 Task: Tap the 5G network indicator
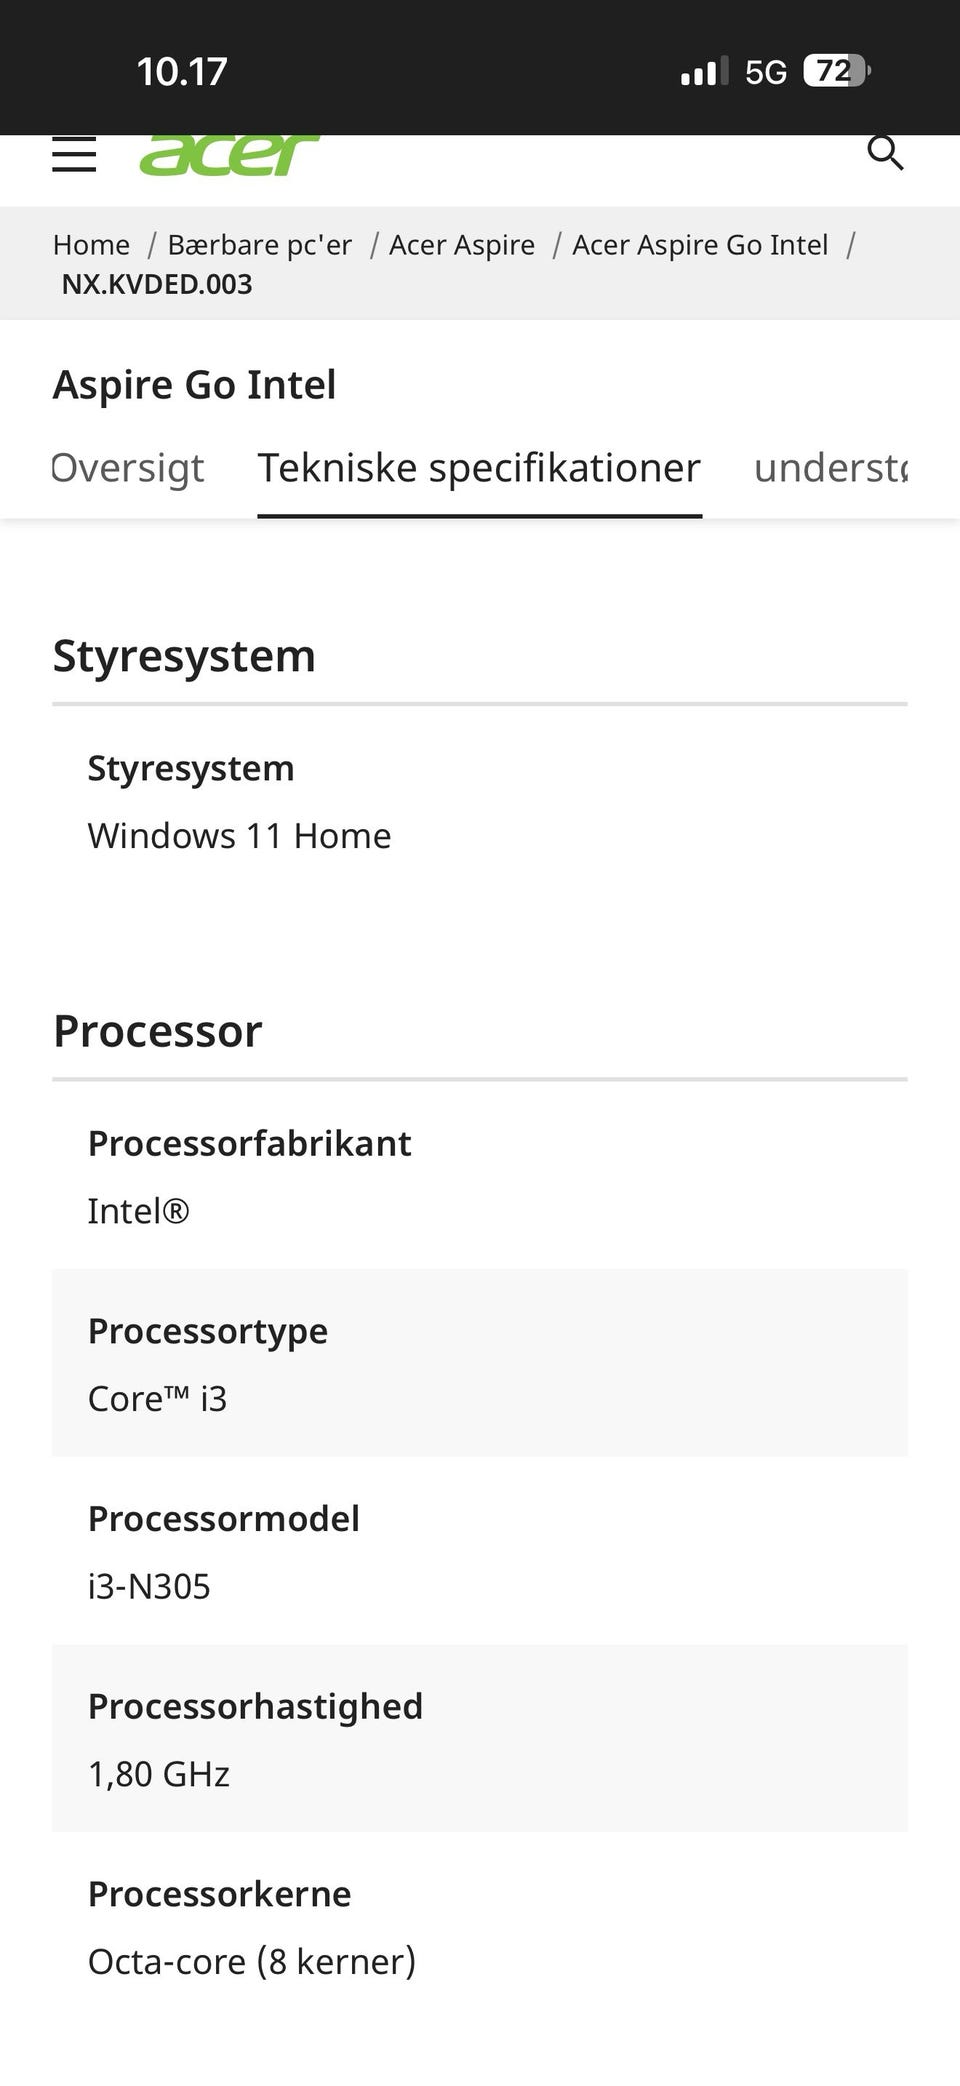766,72
